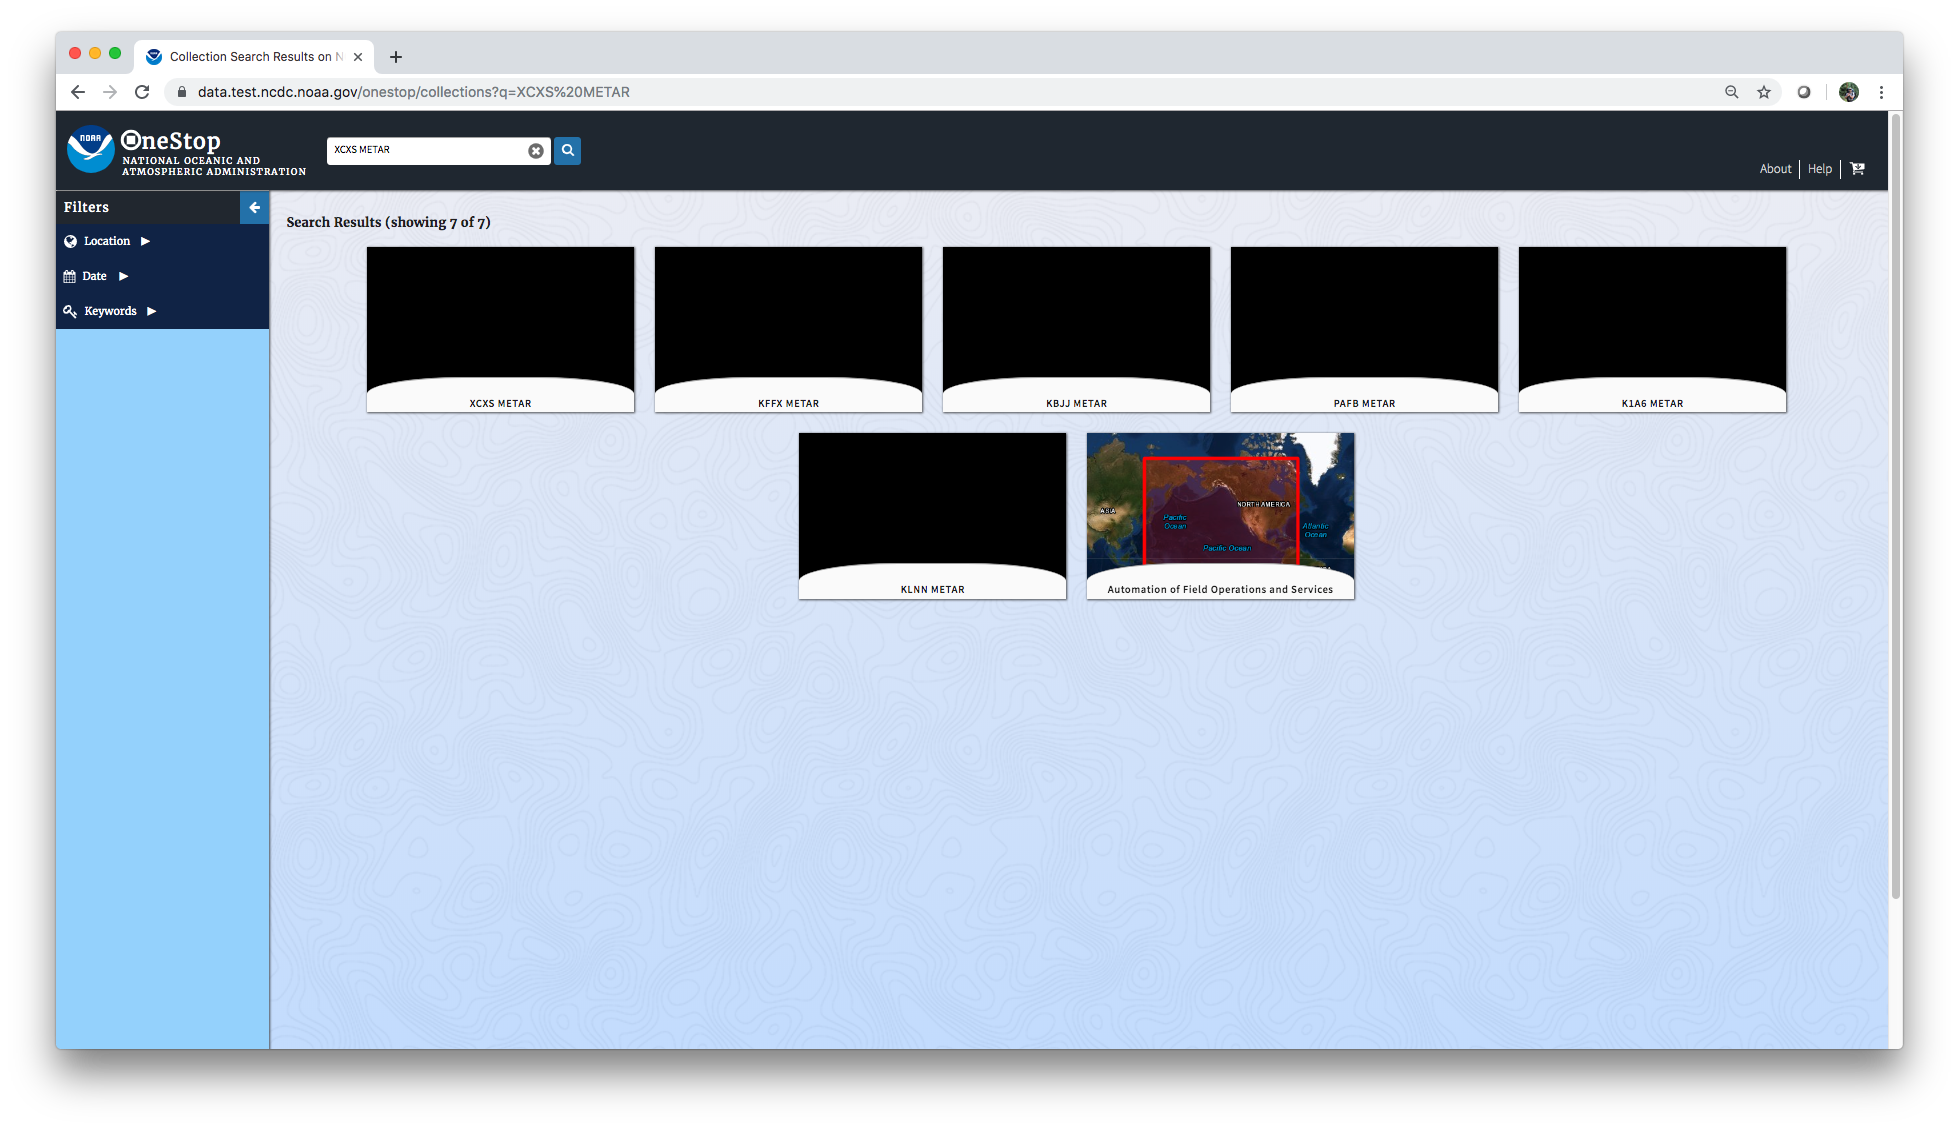Viewport: 1959px width, 1129px height.
Task: Click the Date calendar icon in Filters
Action: 70,276
